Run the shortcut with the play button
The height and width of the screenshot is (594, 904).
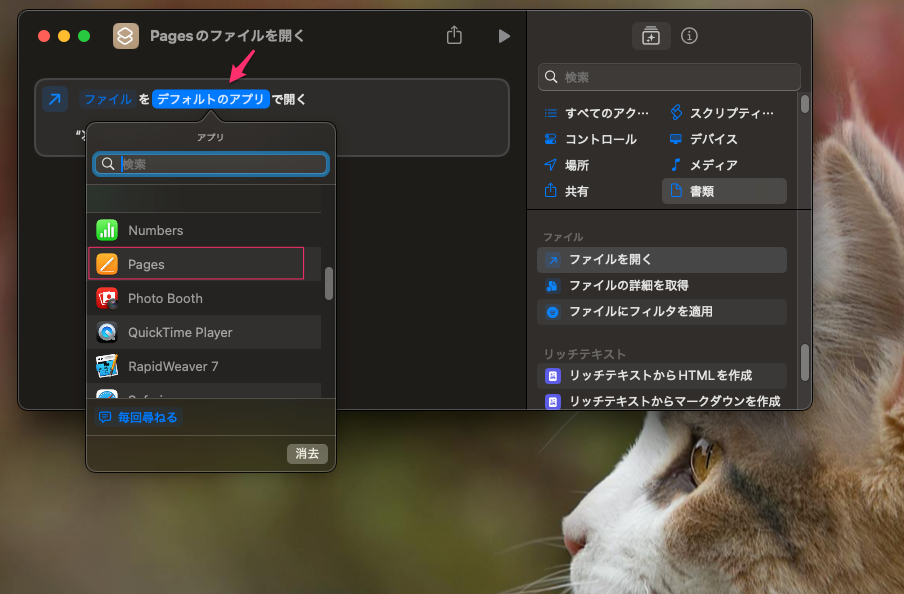point(504,36)
